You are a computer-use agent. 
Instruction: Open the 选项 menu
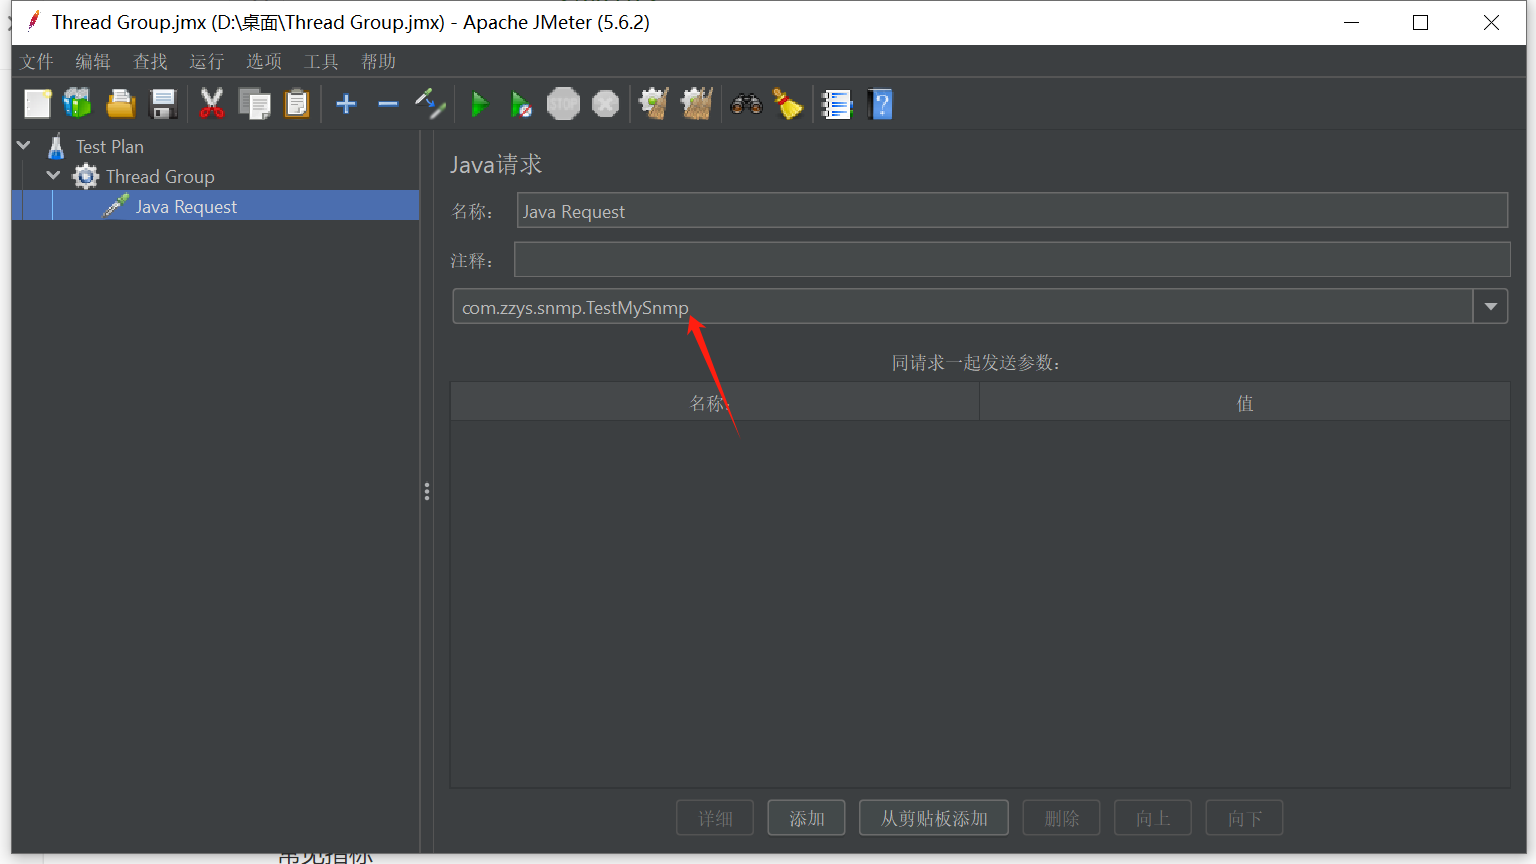[264, 62]
